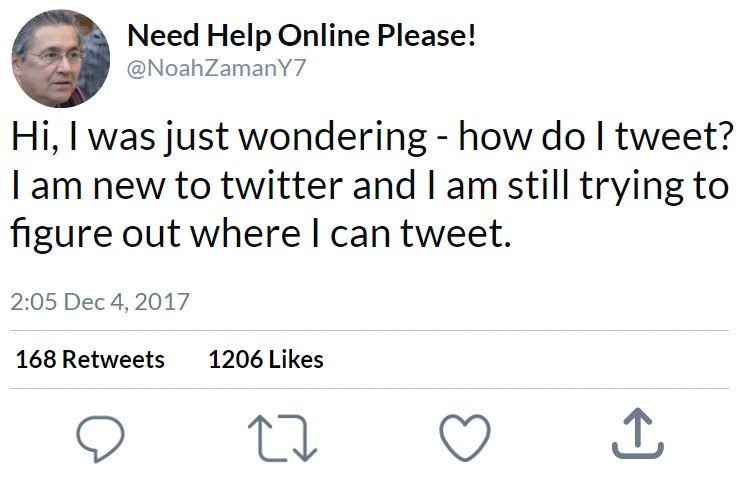Click the phrase "how do I tweet?"

tap(596, 138)
